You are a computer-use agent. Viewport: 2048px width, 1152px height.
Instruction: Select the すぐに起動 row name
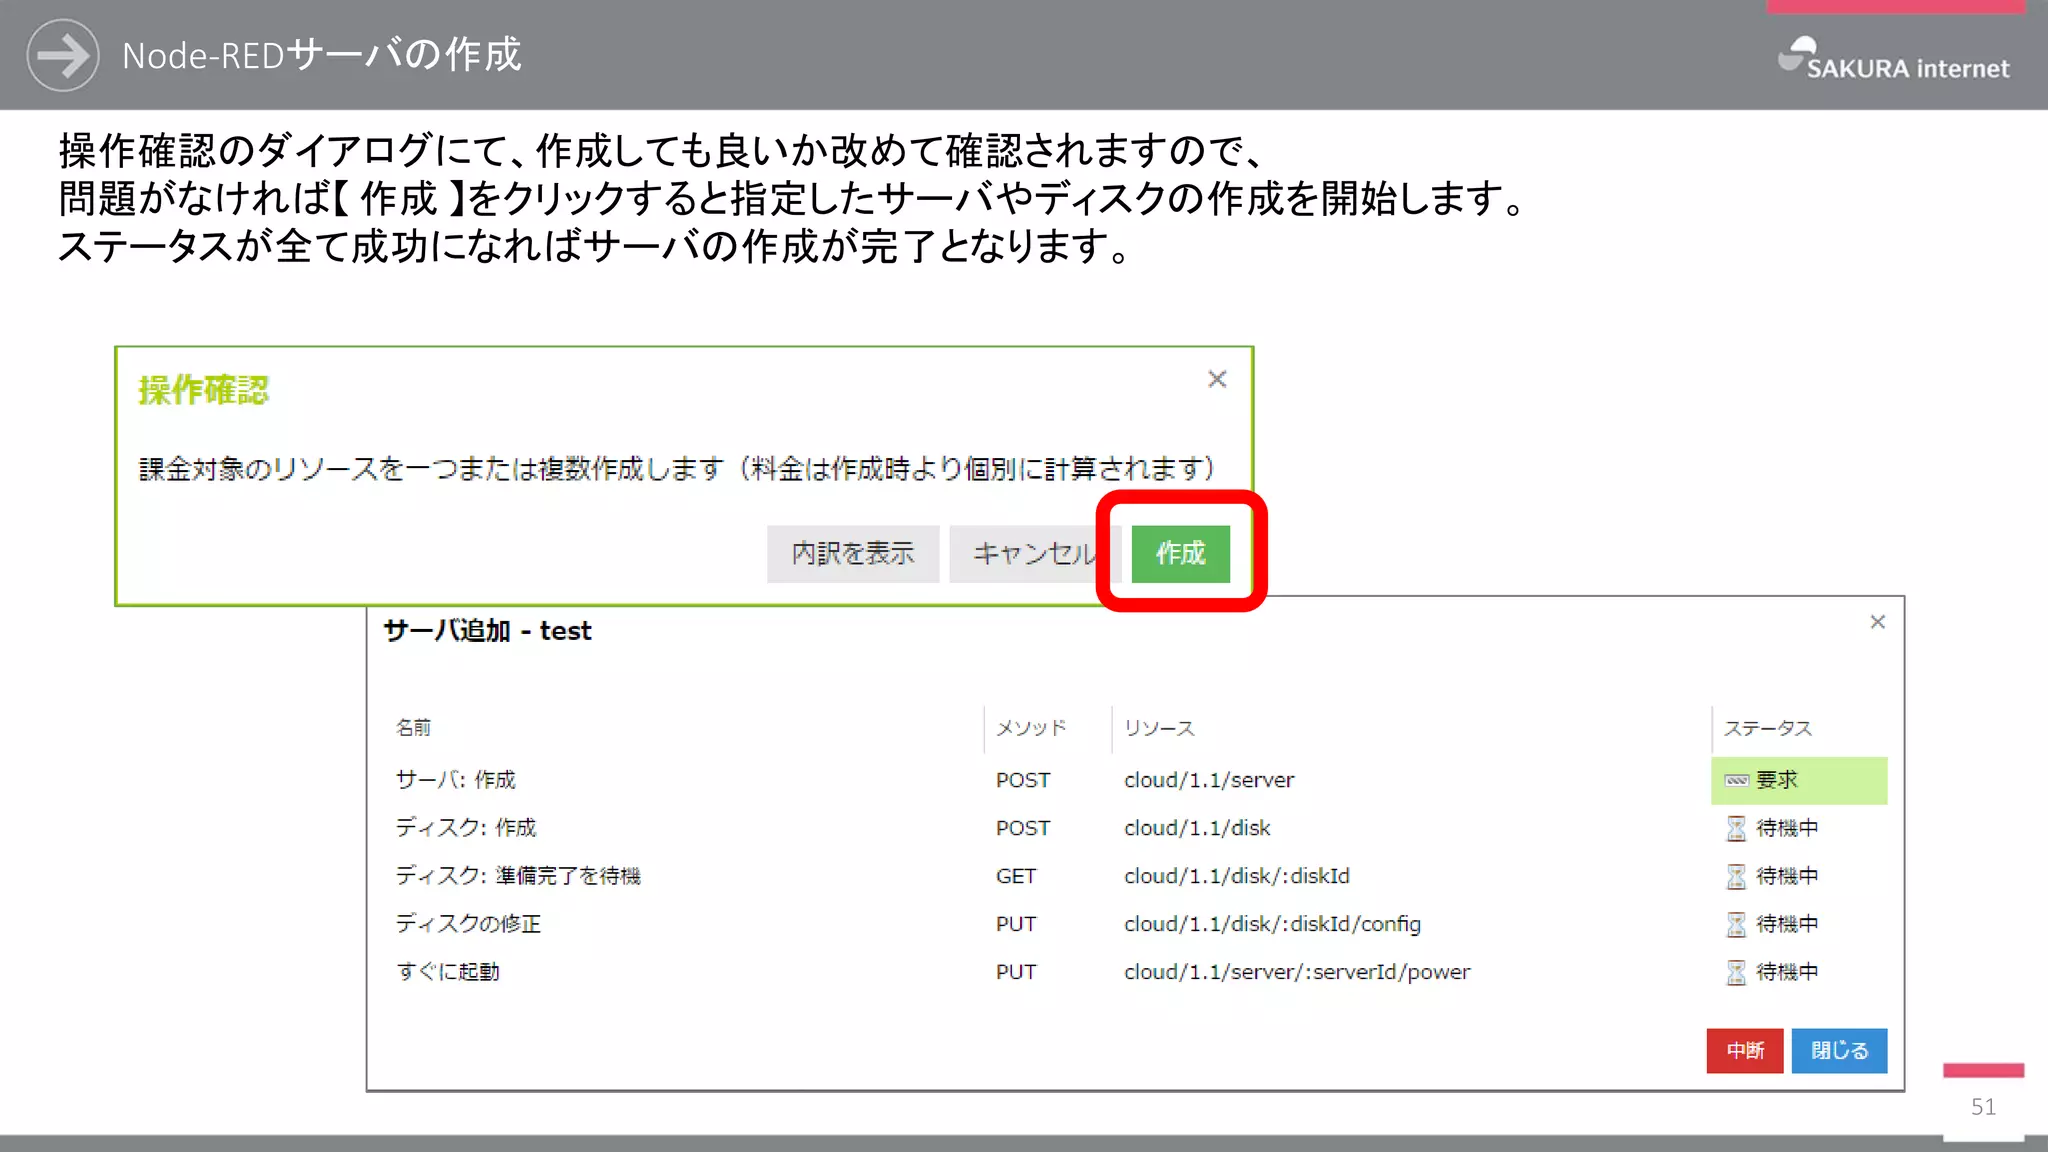(448, 972)
